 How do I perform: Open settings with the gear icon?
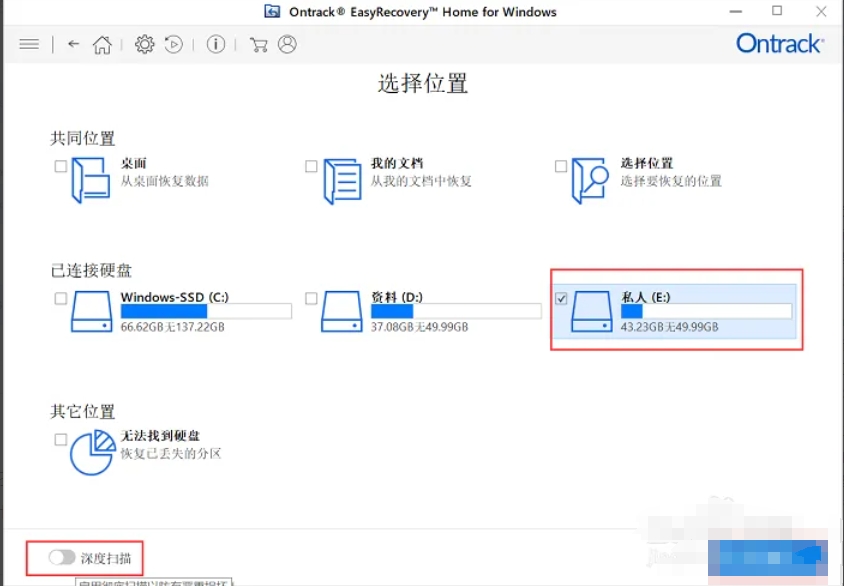click(144, 44)
